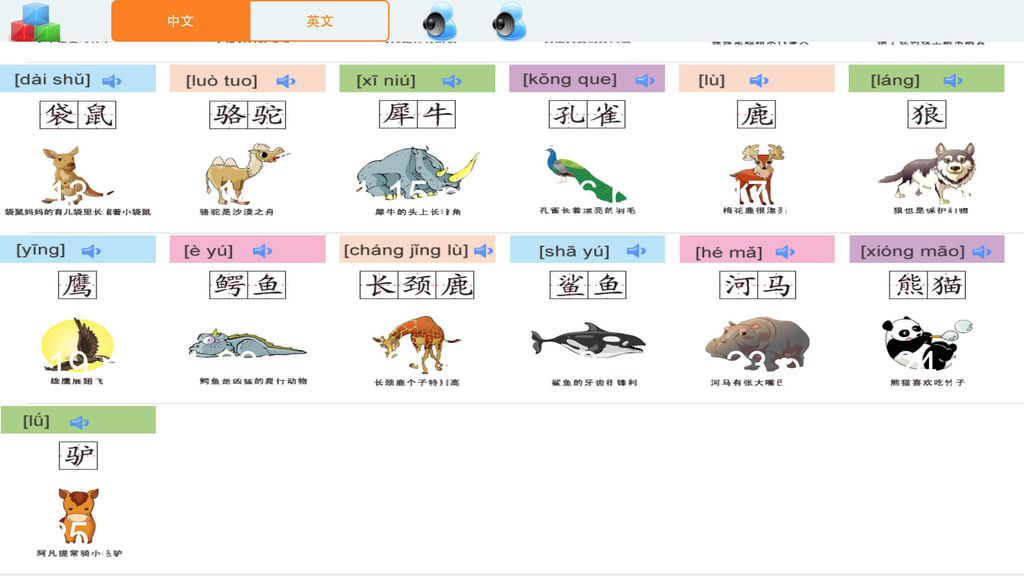The height and width of the screenshot is (576, 1024).
Task: Click the characters 袋鼠
Action: [78, 115]
